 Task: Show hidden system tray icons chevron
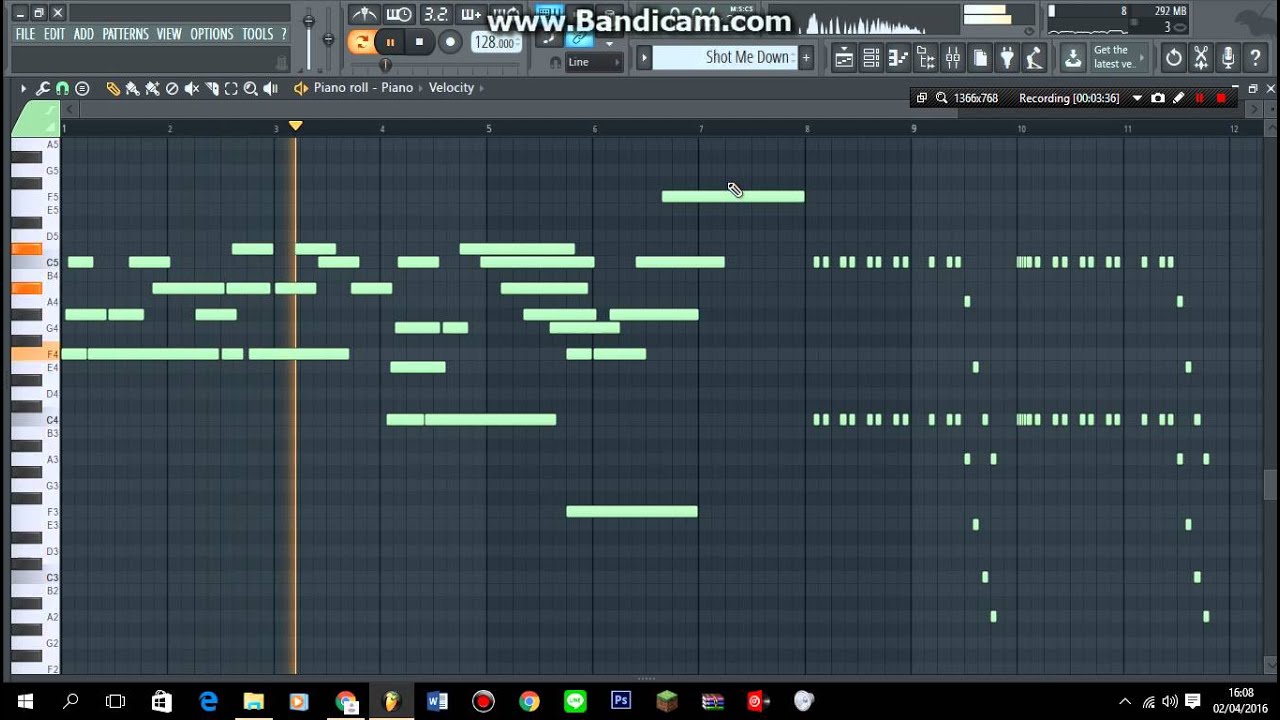coord(1125,702)
